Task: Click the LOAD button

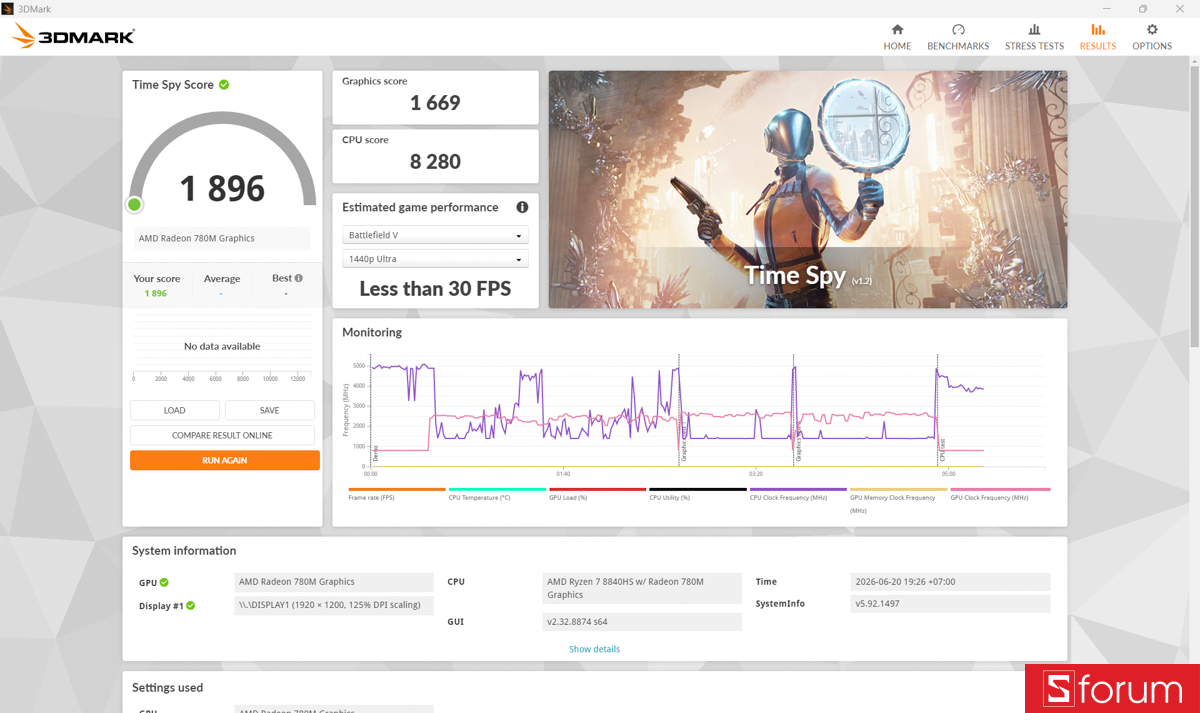Action: pos(175,410)
